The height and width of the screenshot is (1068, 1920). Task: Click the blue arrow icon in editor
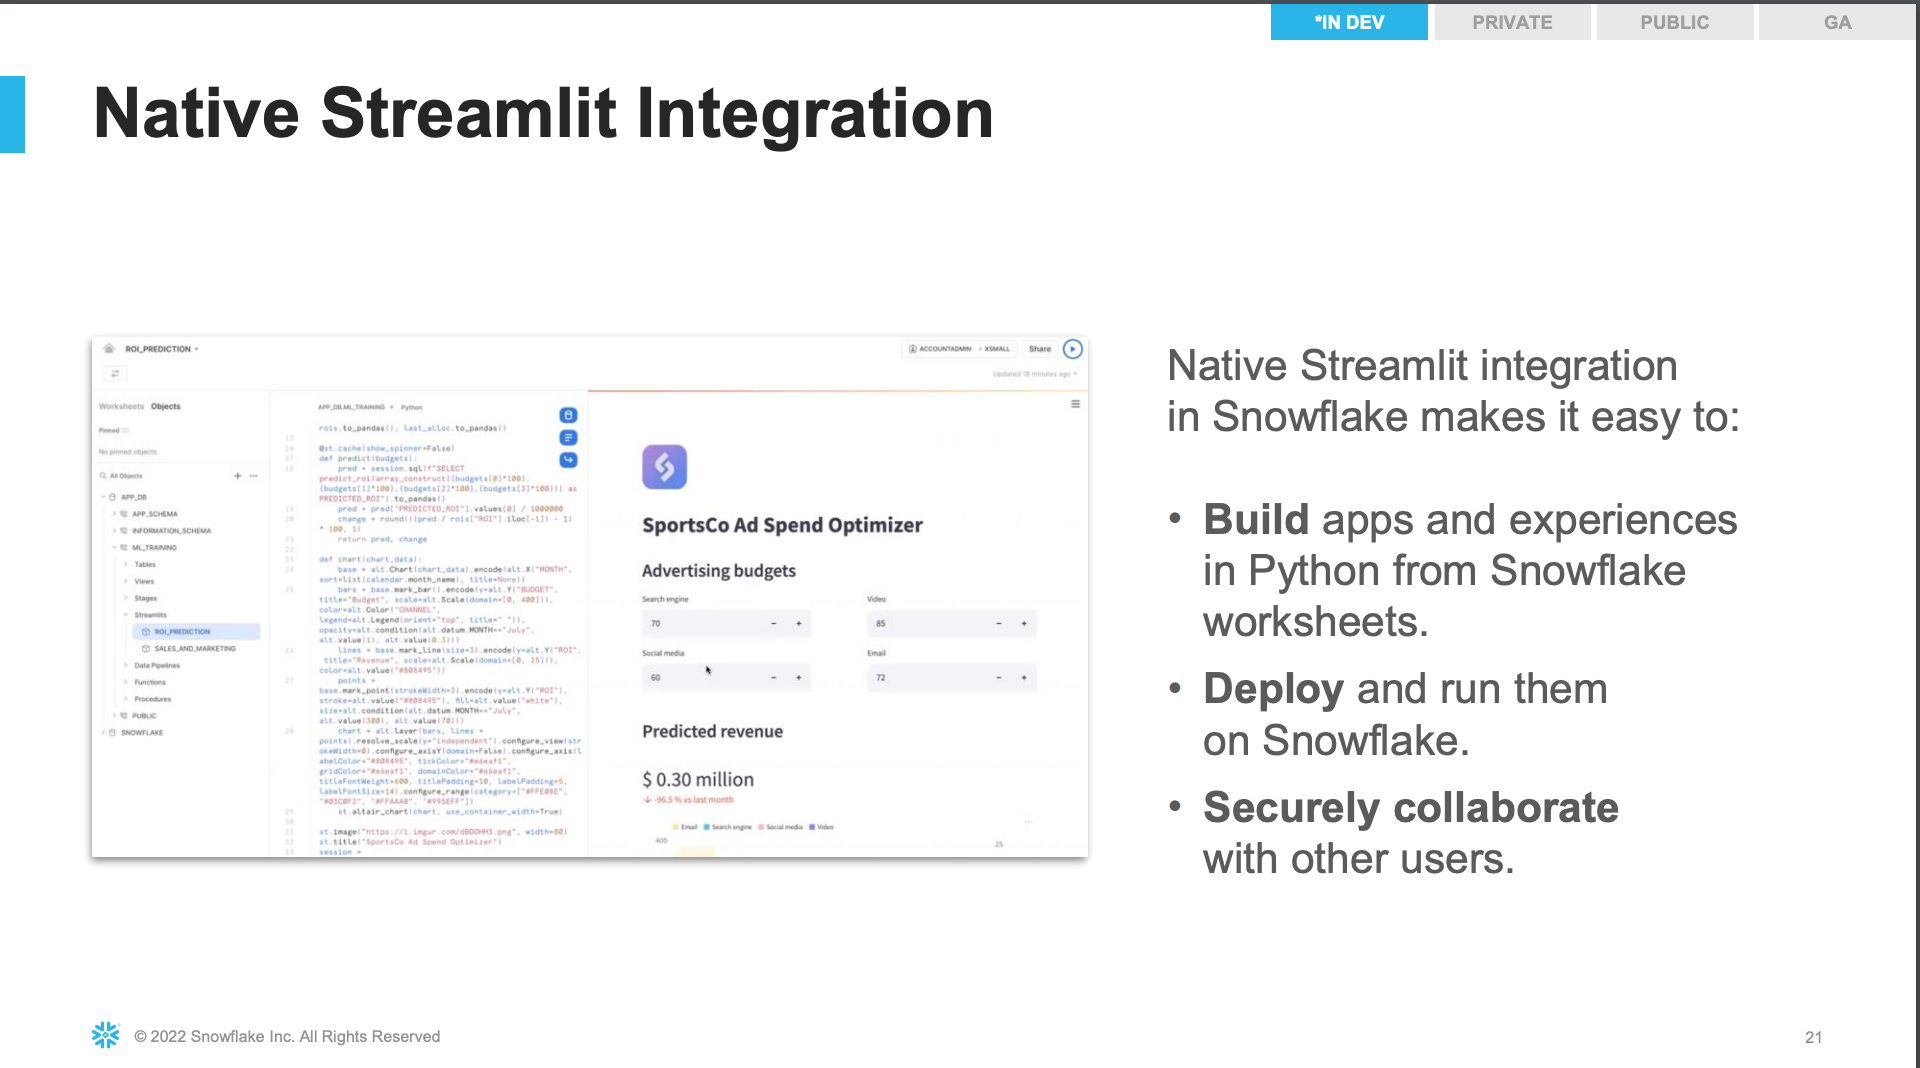(x=568, y=460)
